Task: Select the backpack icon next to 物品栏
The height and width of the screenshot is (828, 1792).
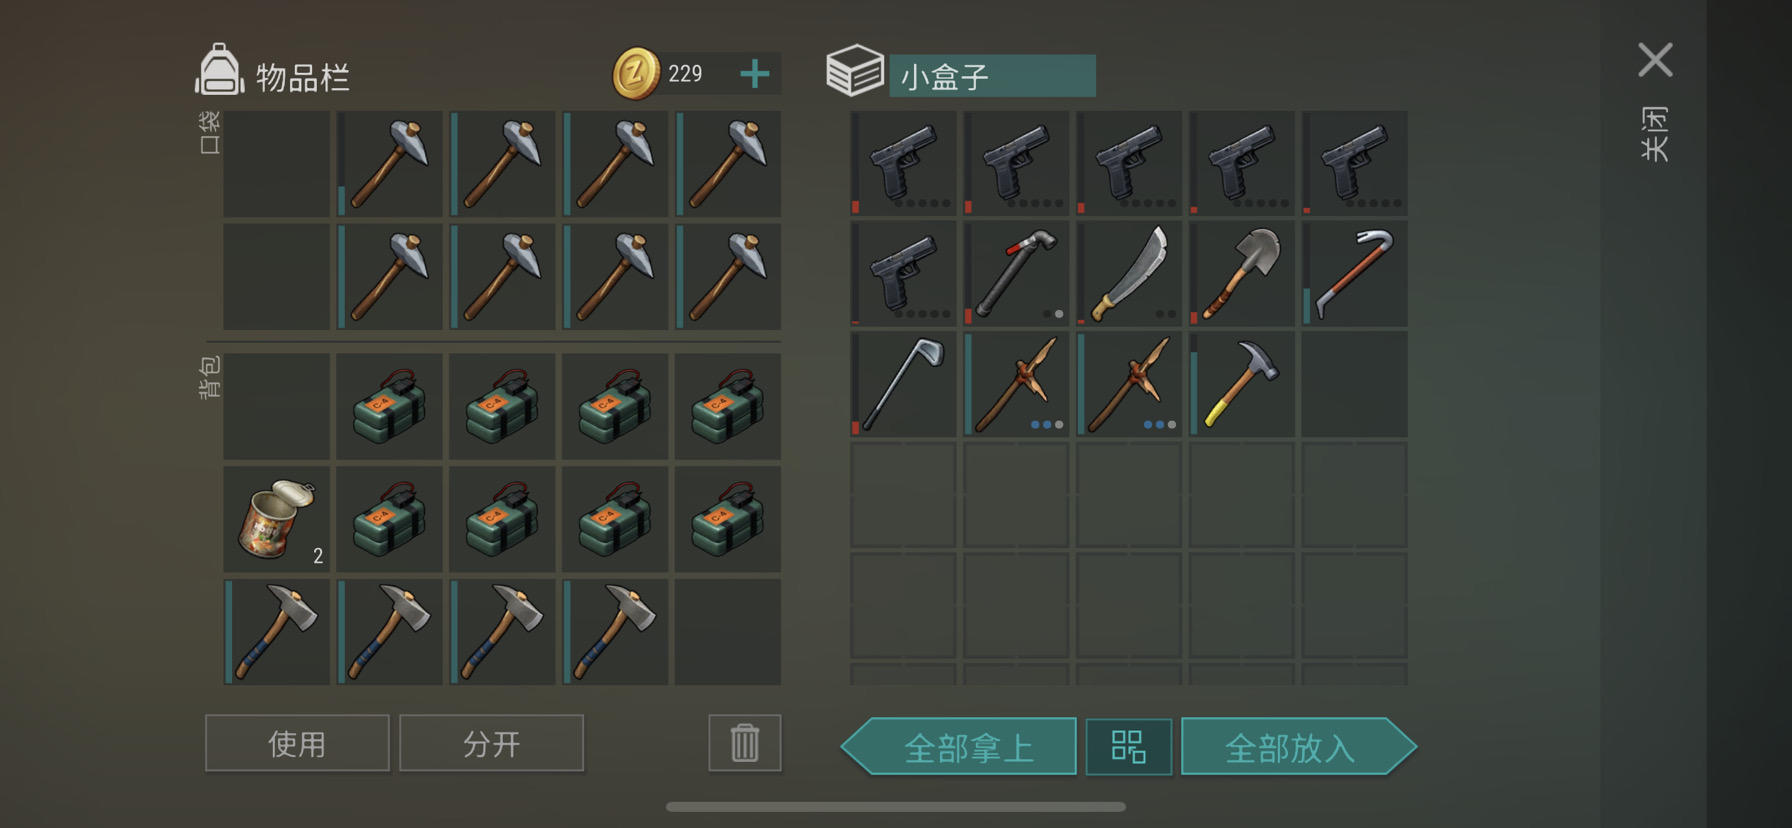Action: click(x=219, y=70)
